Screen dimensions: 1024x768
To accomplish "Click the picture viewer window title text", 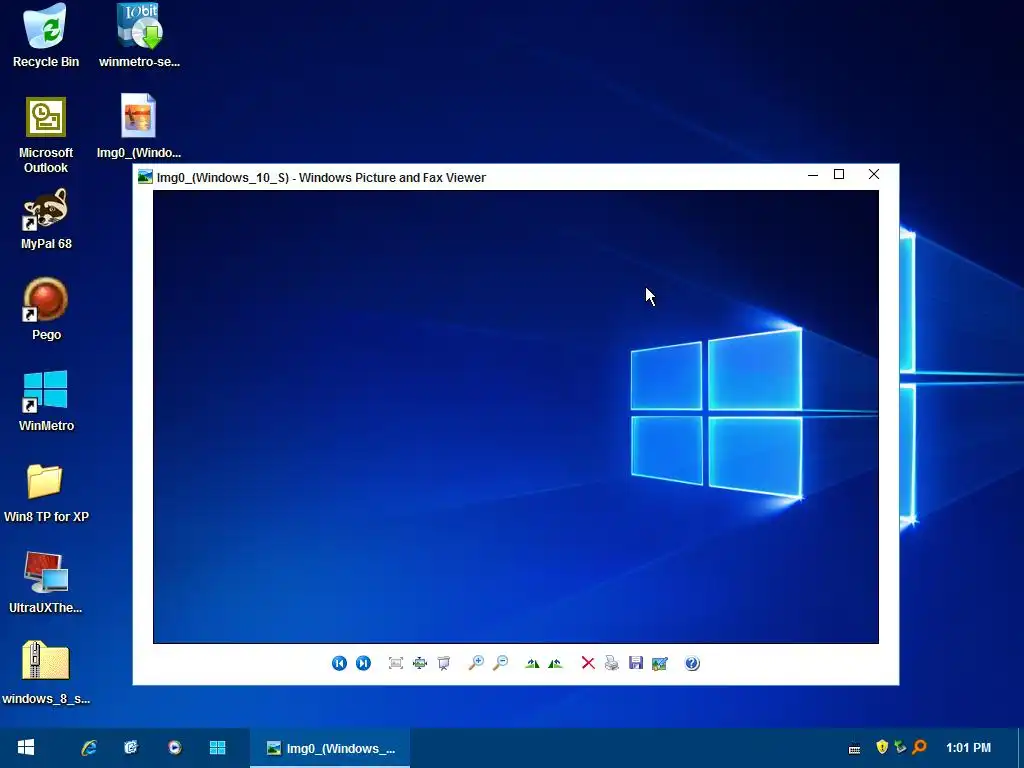I will pyautogui.click(x=321, y=178).
